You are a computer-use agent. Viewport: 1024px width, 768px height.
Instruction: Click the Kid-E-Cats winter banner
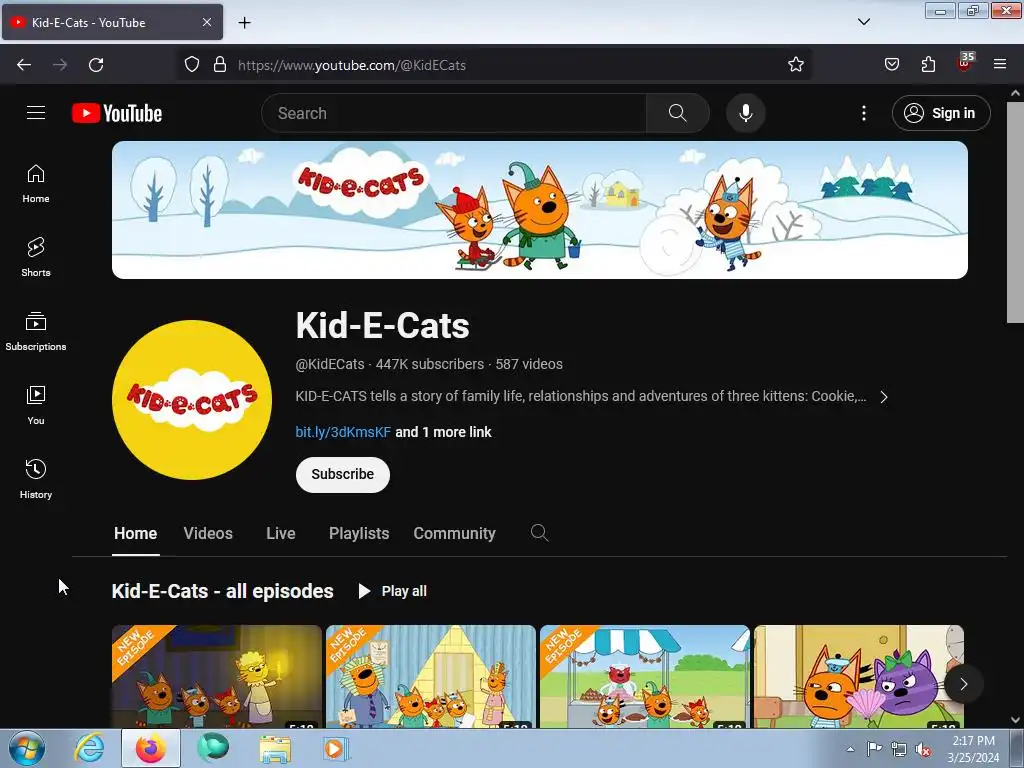[x=539, y=210]
